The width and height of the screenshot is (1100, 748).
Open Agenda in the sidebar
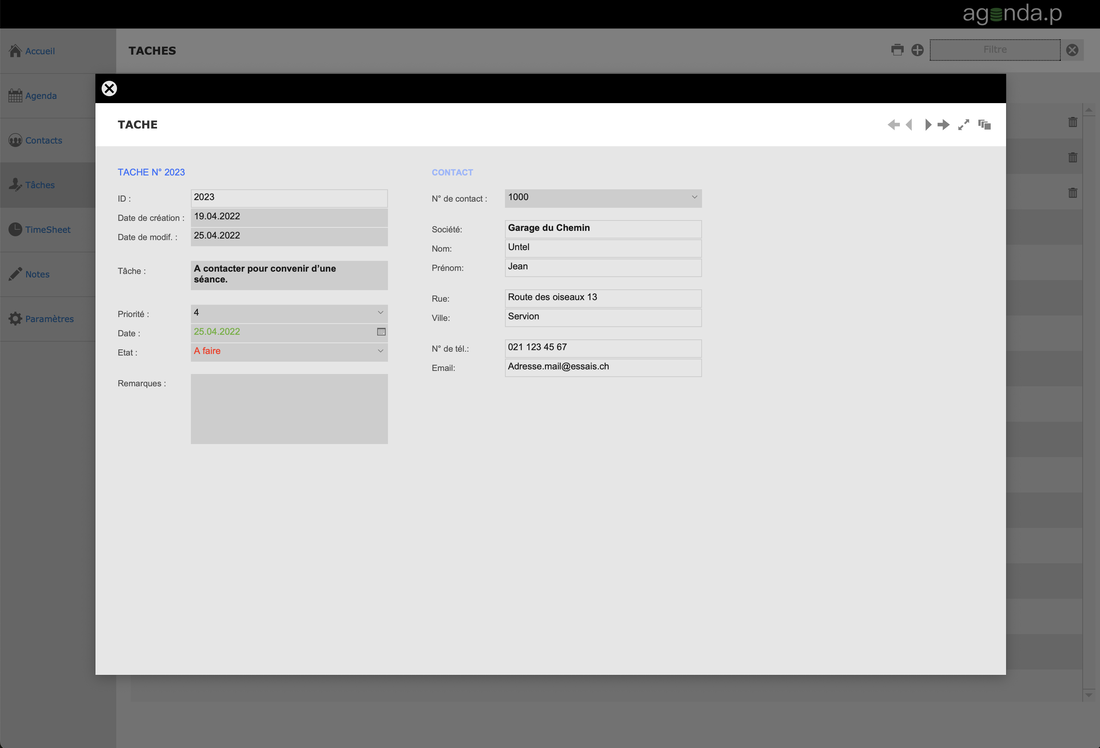coord(41,96)
